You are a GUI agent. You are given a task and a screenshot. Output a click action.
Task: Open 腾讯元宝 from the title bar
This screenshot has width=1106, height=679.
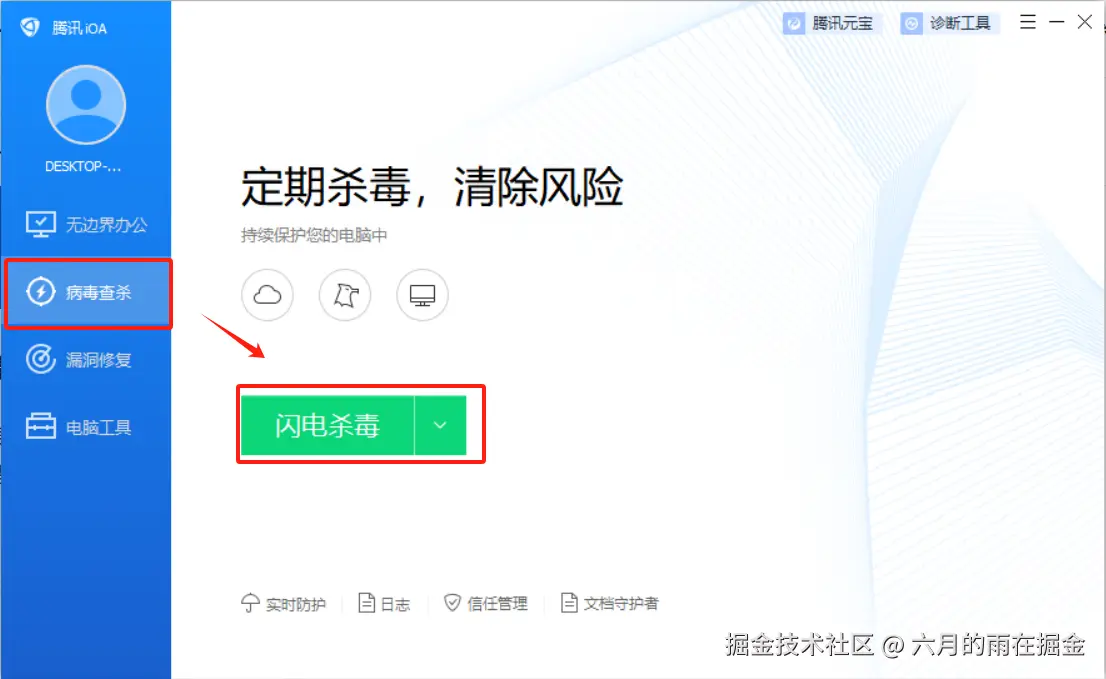click(828, 23)
